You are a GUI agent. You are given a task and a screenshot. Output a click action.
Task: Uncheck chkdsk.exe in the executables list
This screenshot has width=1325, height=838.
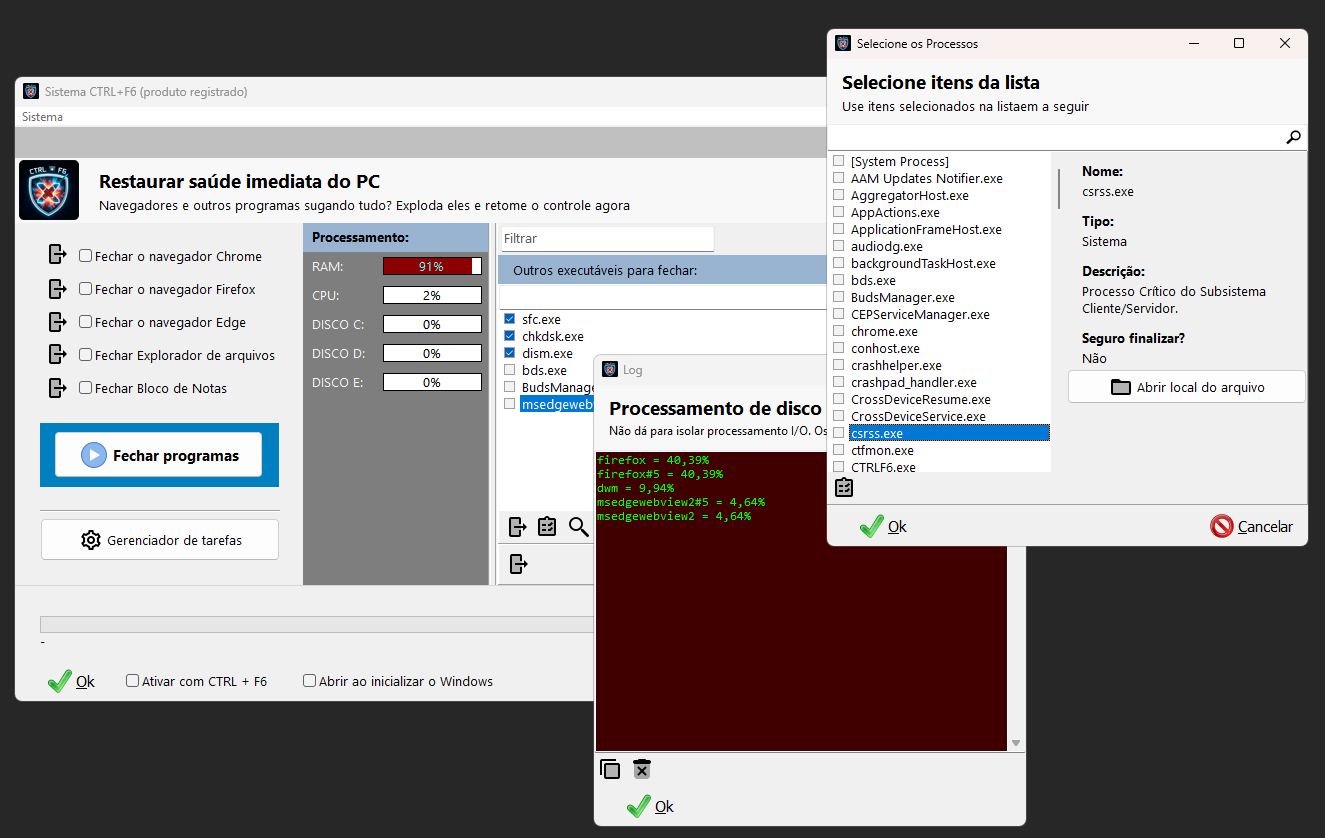pos(510,336)
